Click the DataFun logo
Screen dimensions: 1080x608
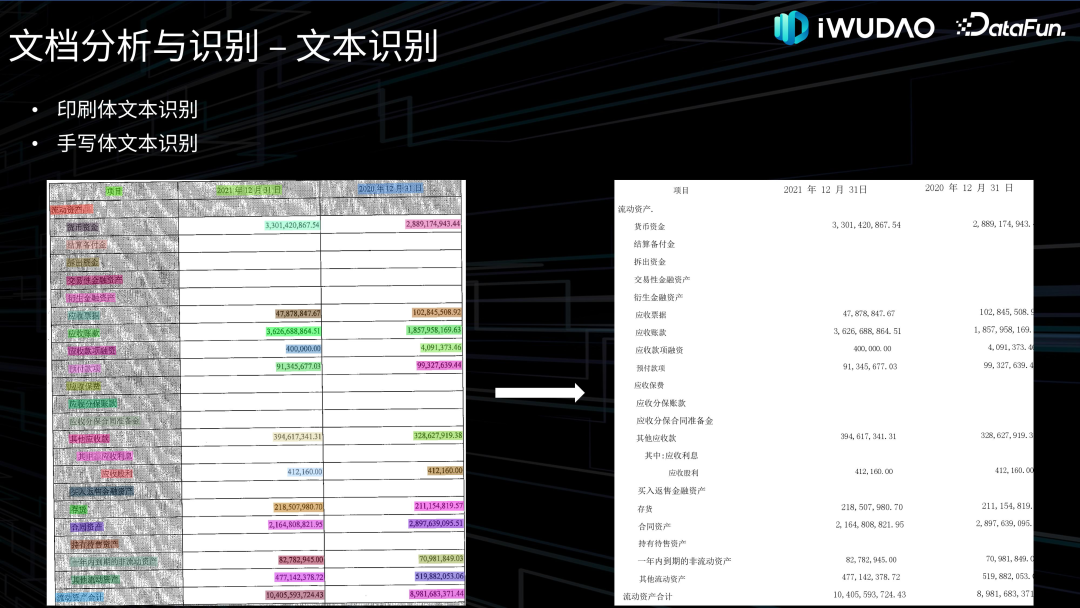click(x=1011, y=26)
